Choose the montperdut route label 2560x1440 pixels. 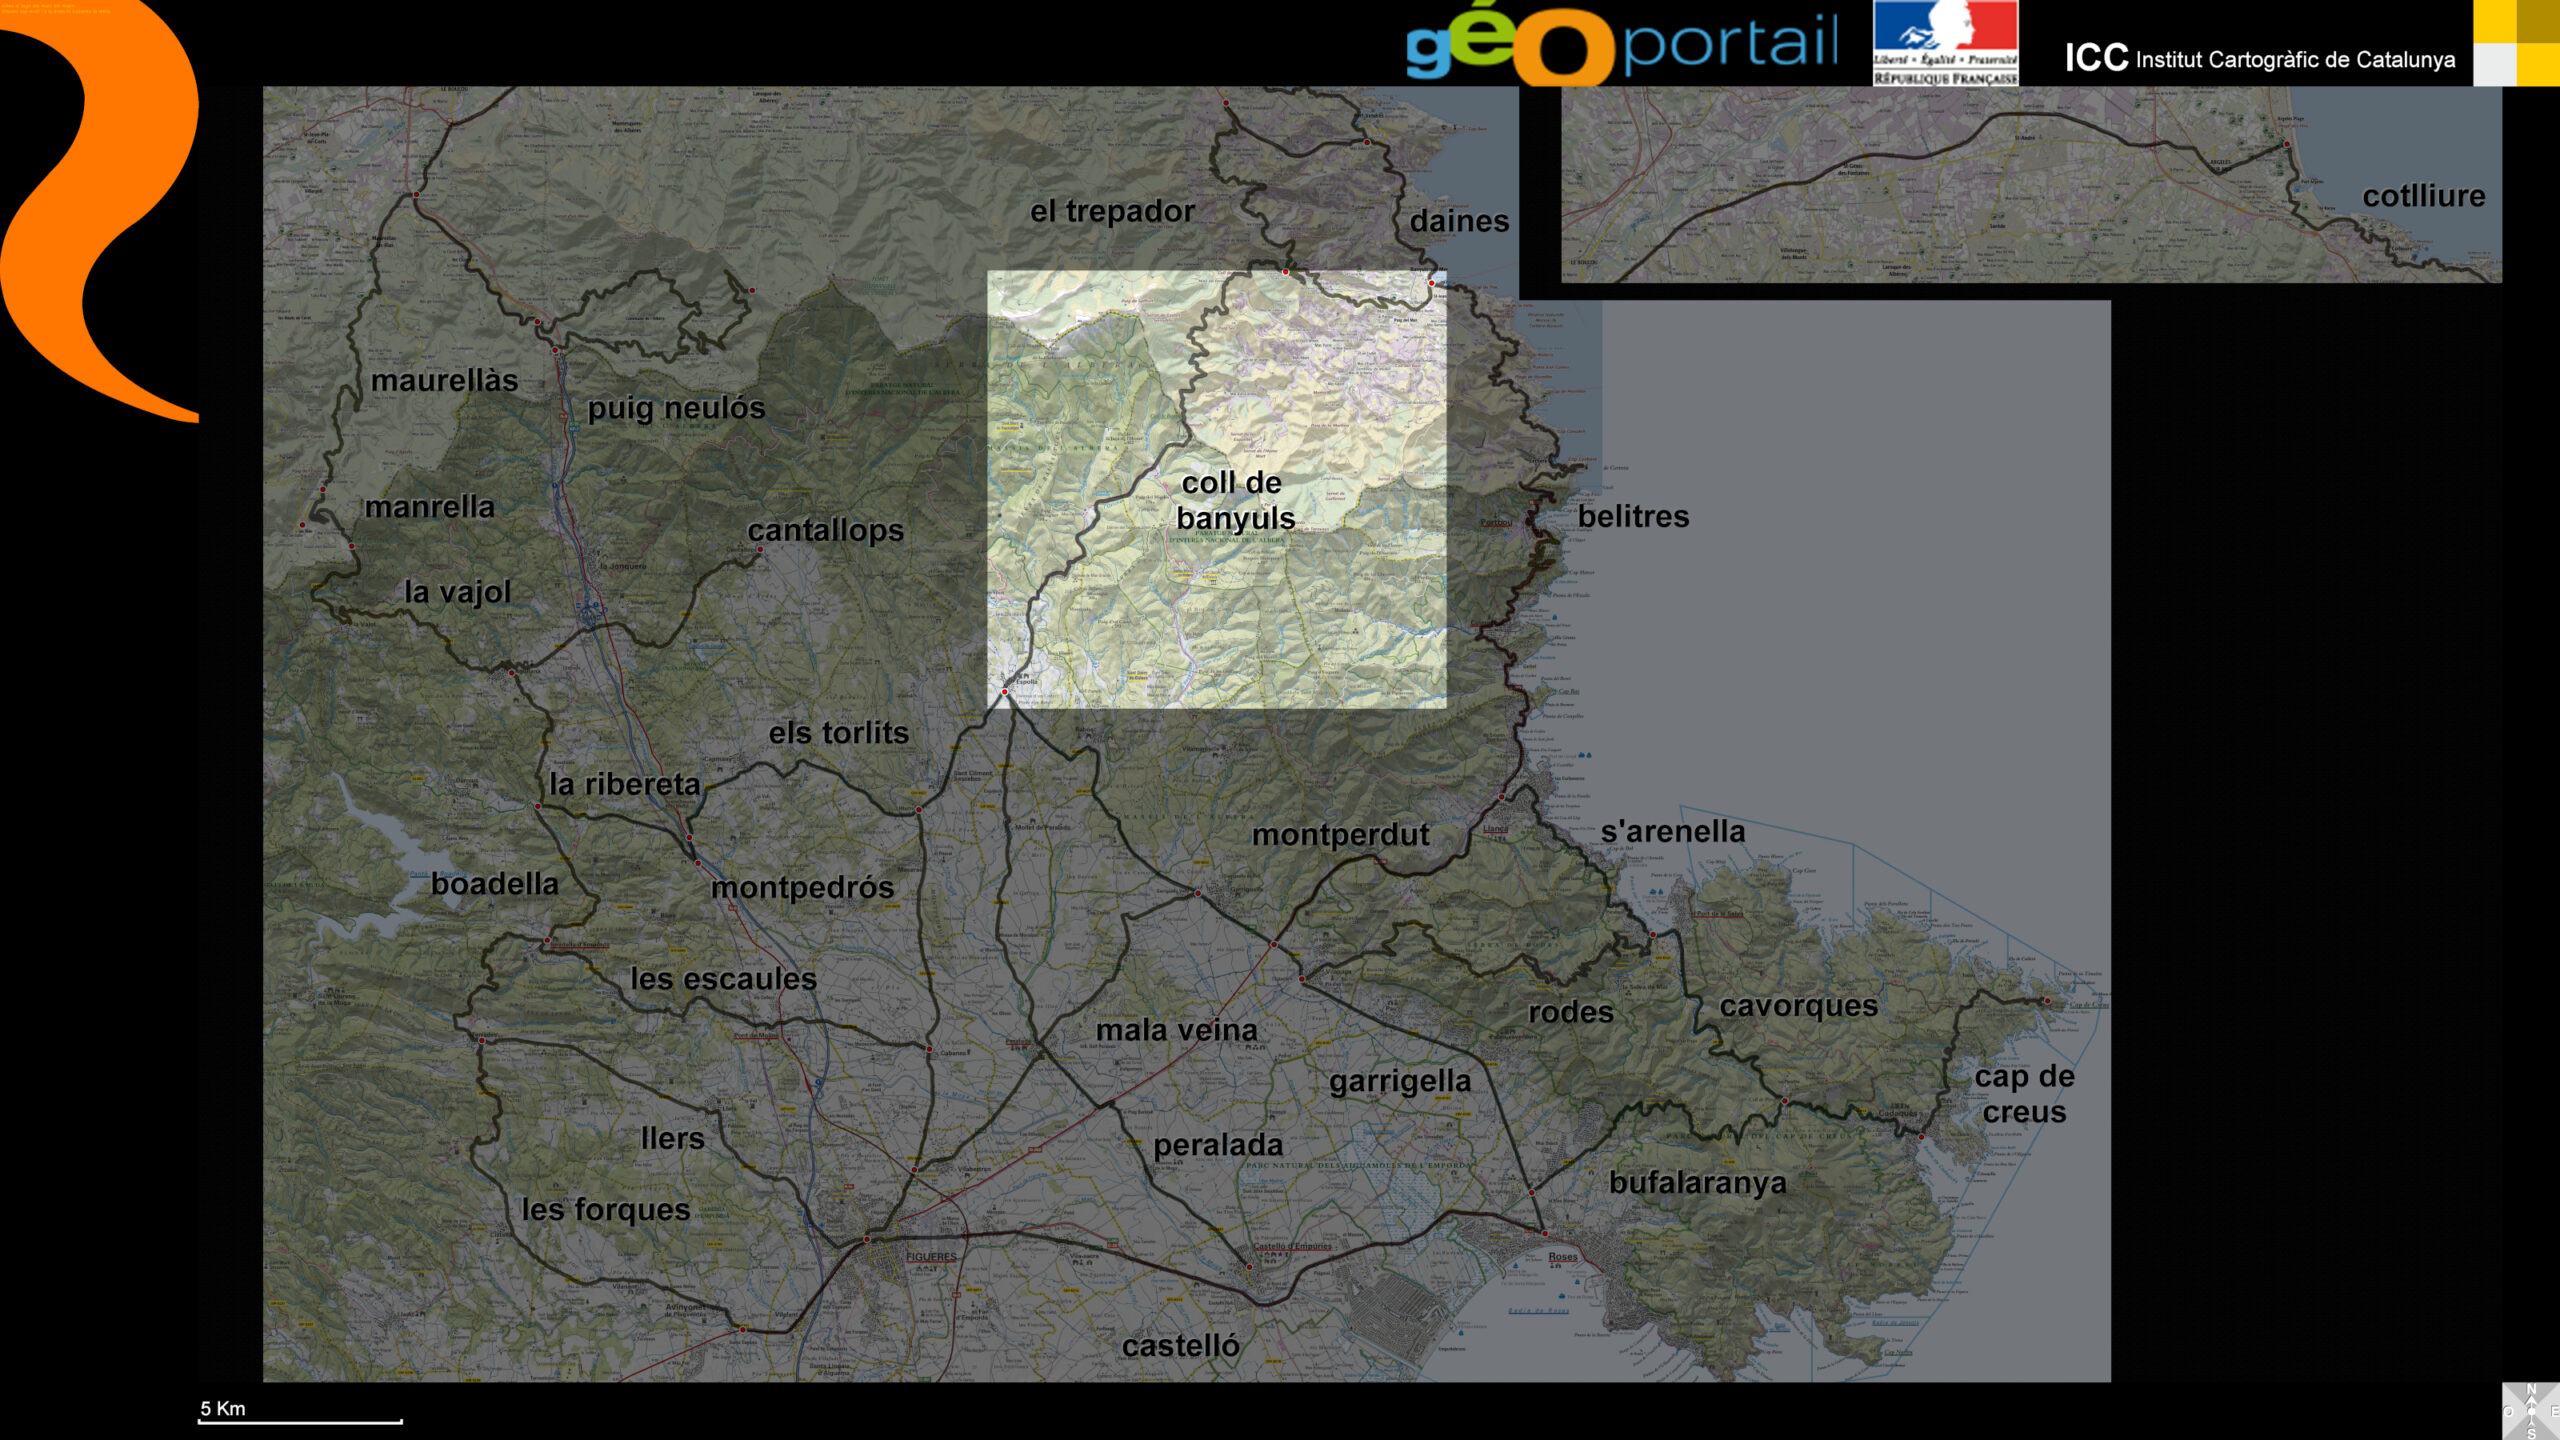point(1340,835)
